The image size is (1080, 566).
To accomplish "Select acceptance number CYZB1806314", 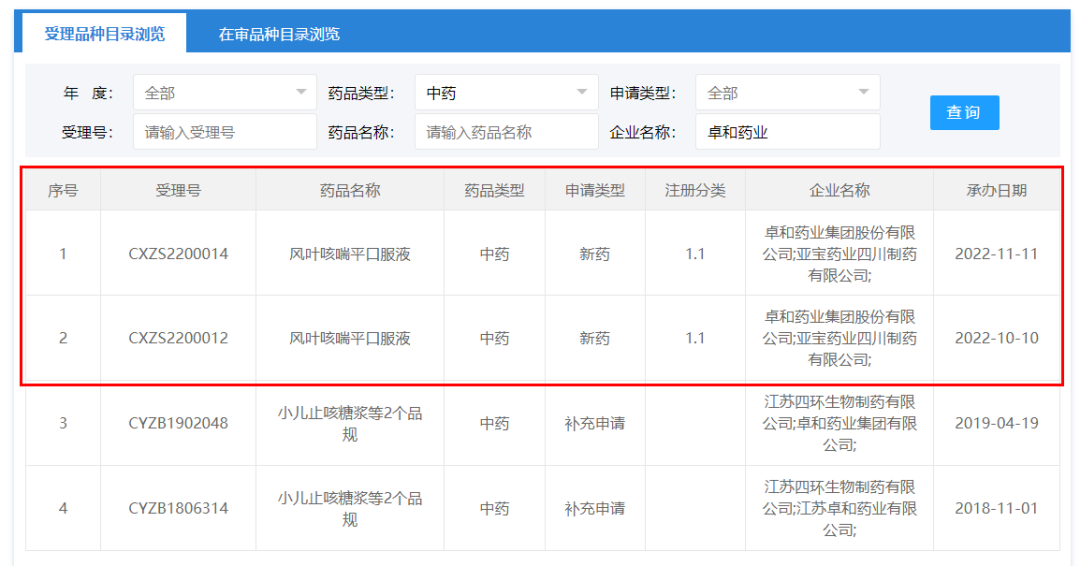I will (x=178, y=509).
